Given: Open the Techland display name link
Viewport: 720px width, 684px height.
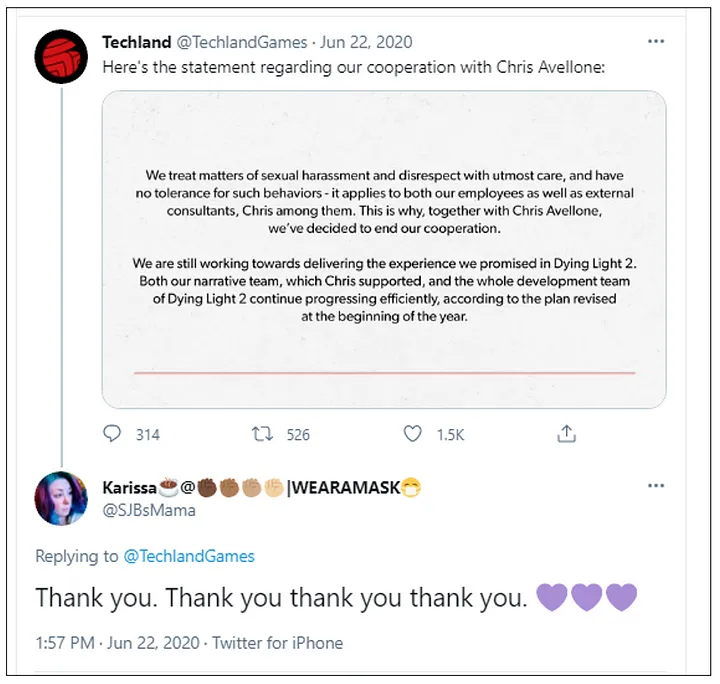Looking at the screenshot, I should pyautogui.click(x=136, y=42).
